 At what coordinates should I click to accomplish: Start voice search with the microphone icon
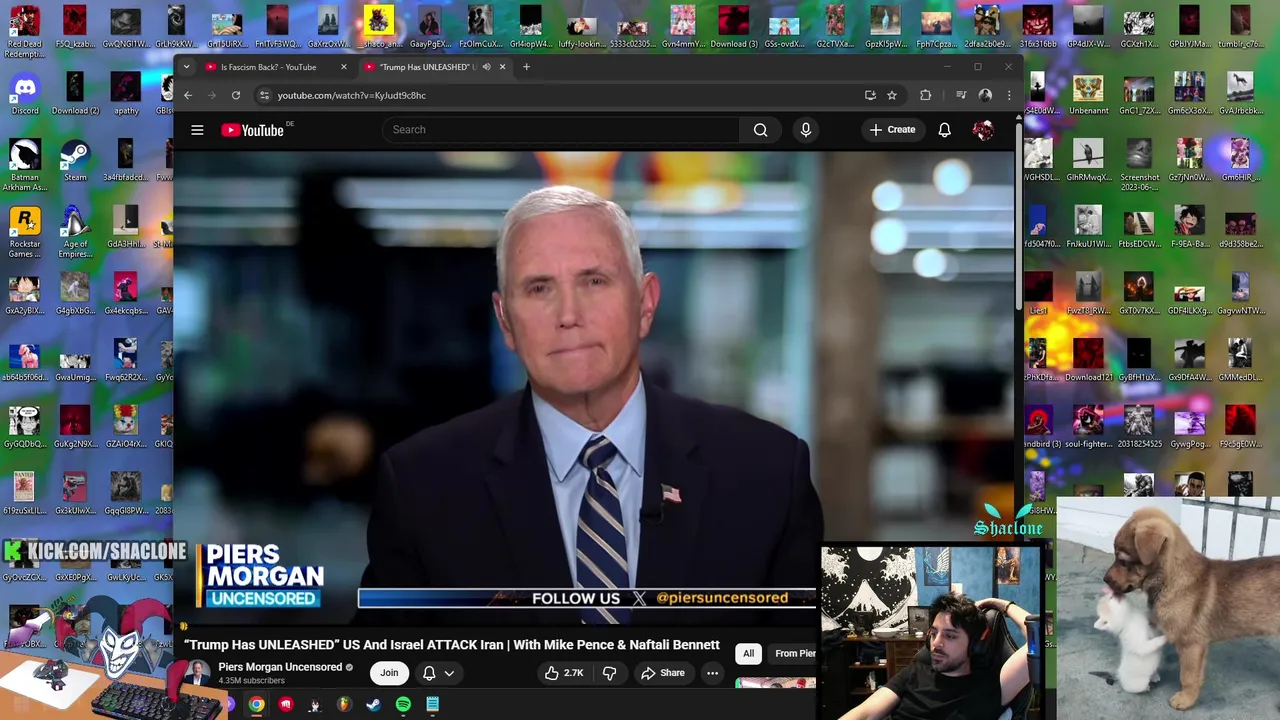(805, 130)
